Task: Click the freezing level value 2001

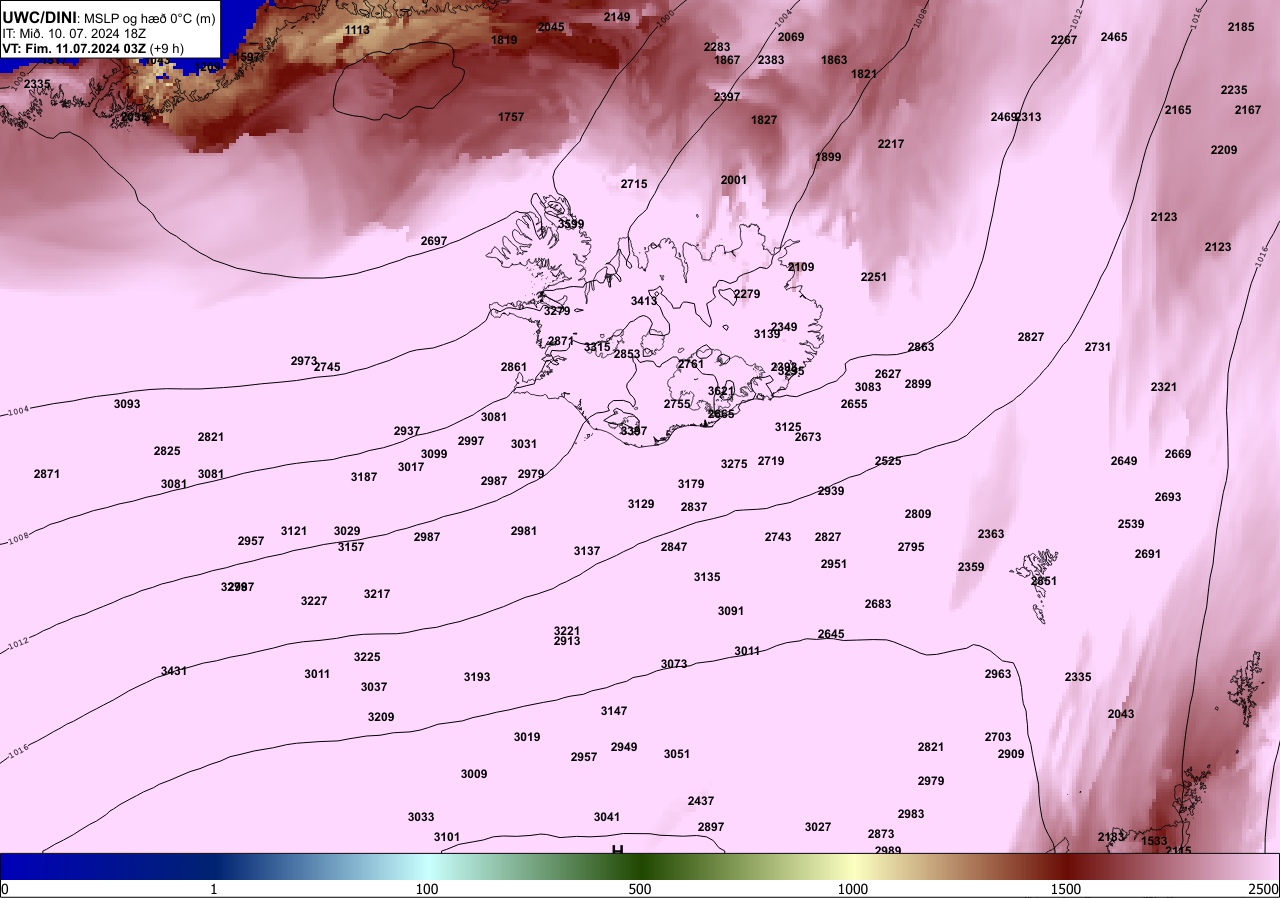Action: pos(734,180)
